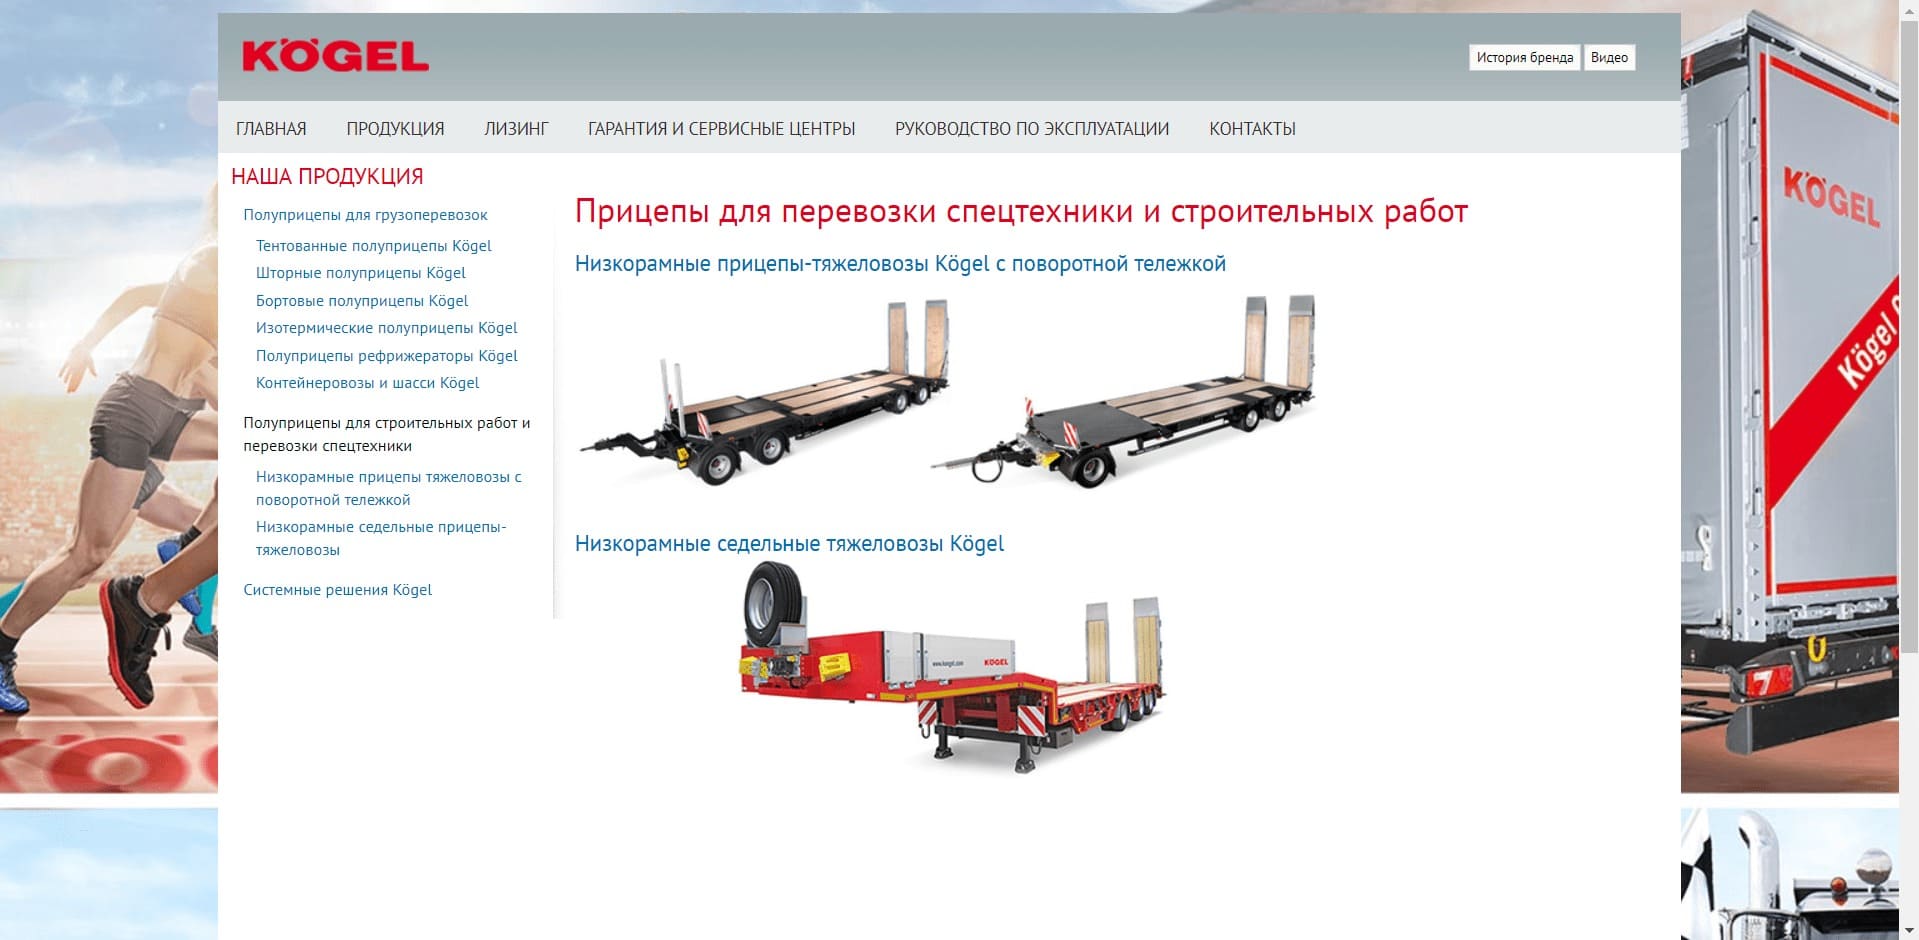Screen dimensions: 1919x940
Task: Open the Видео button
Action: click(1609, 58)
